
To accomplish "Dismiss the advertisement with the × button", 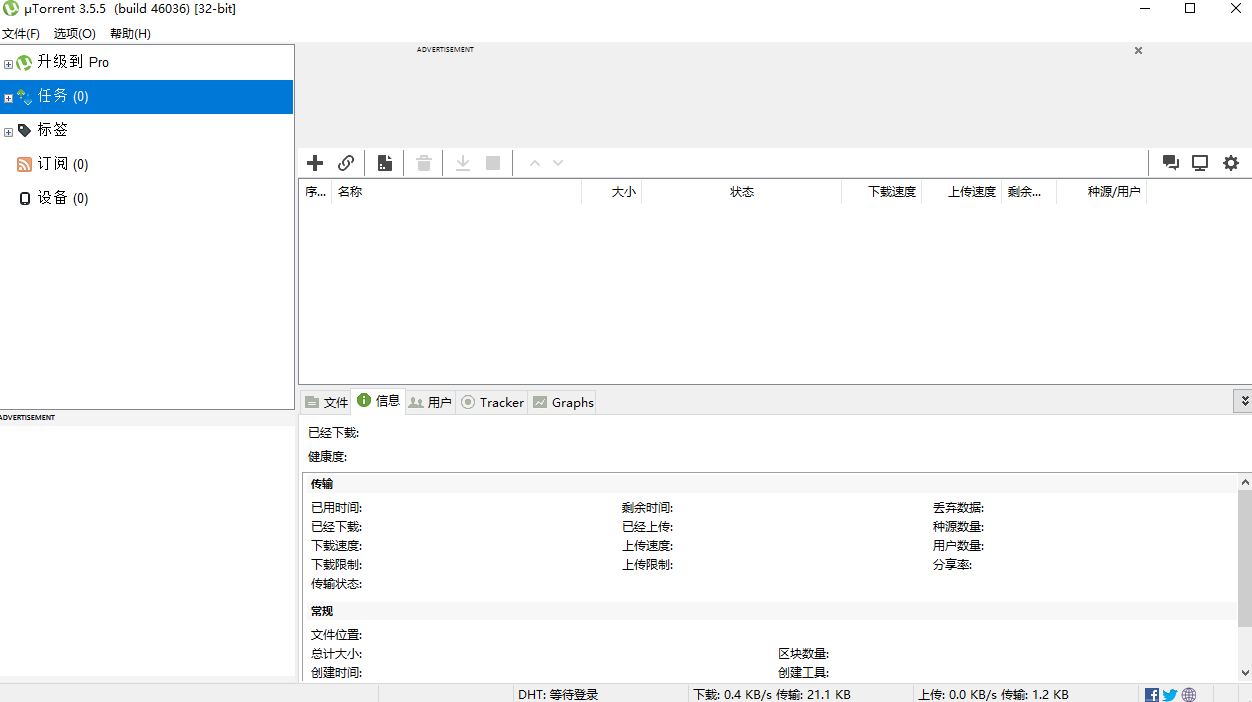I will click(x=1138, y=50).
